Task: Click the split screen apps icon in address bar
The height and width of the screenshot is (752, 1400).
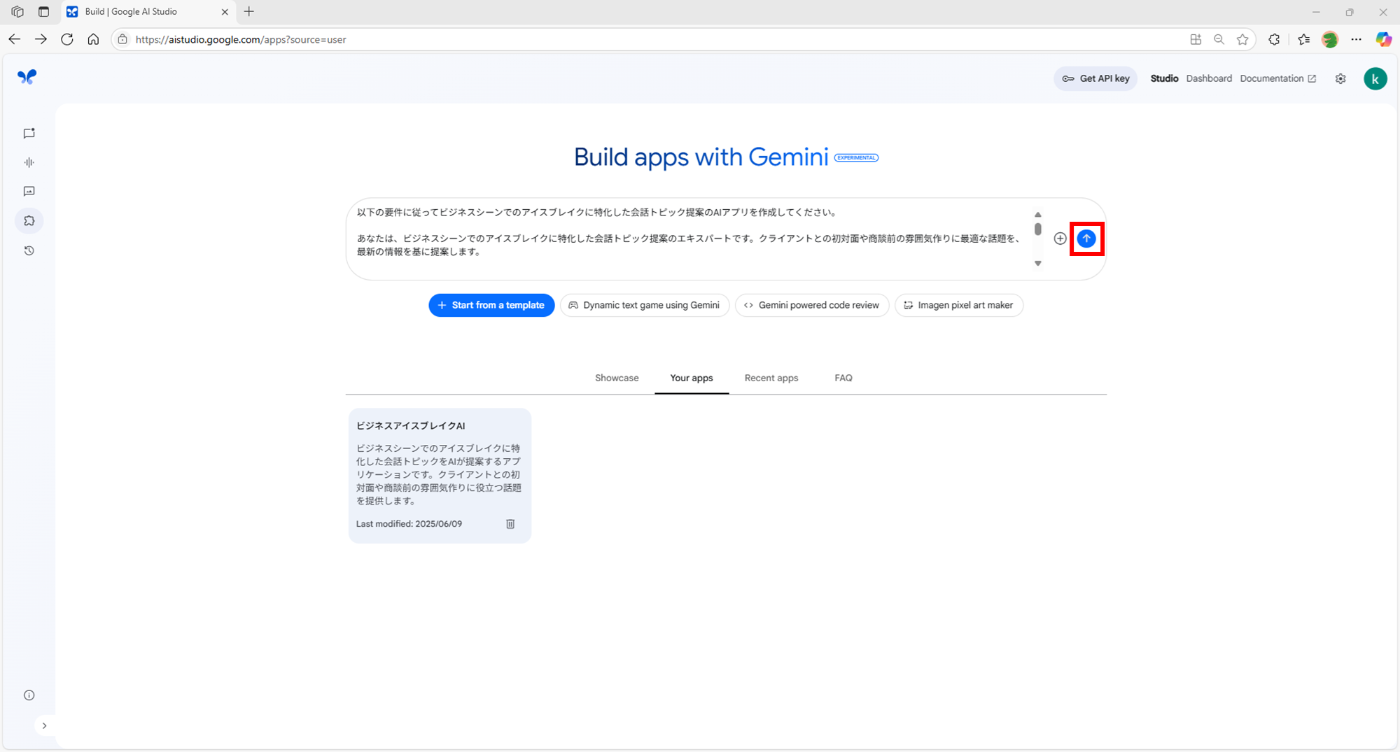Action: [x=1195, y=39]
